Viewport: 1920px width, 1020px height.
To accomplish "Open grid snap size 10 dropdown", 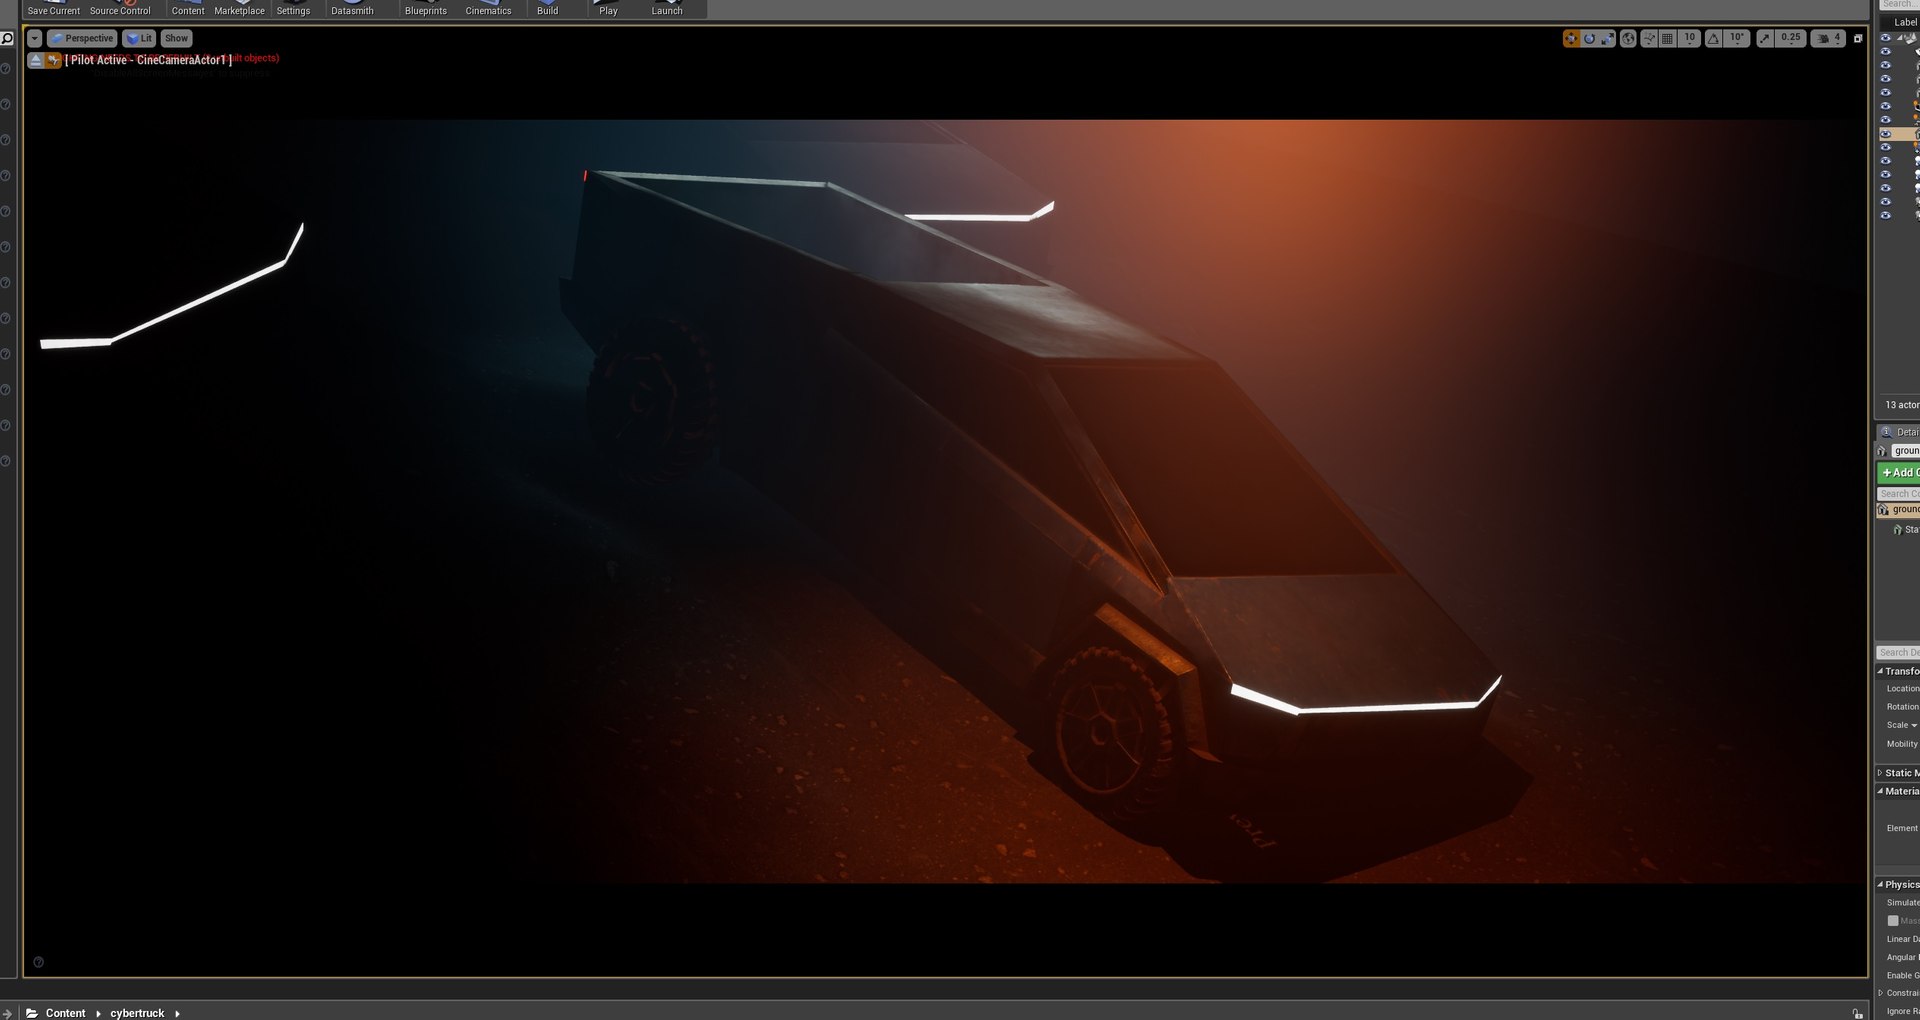I will click(1689, 39).
